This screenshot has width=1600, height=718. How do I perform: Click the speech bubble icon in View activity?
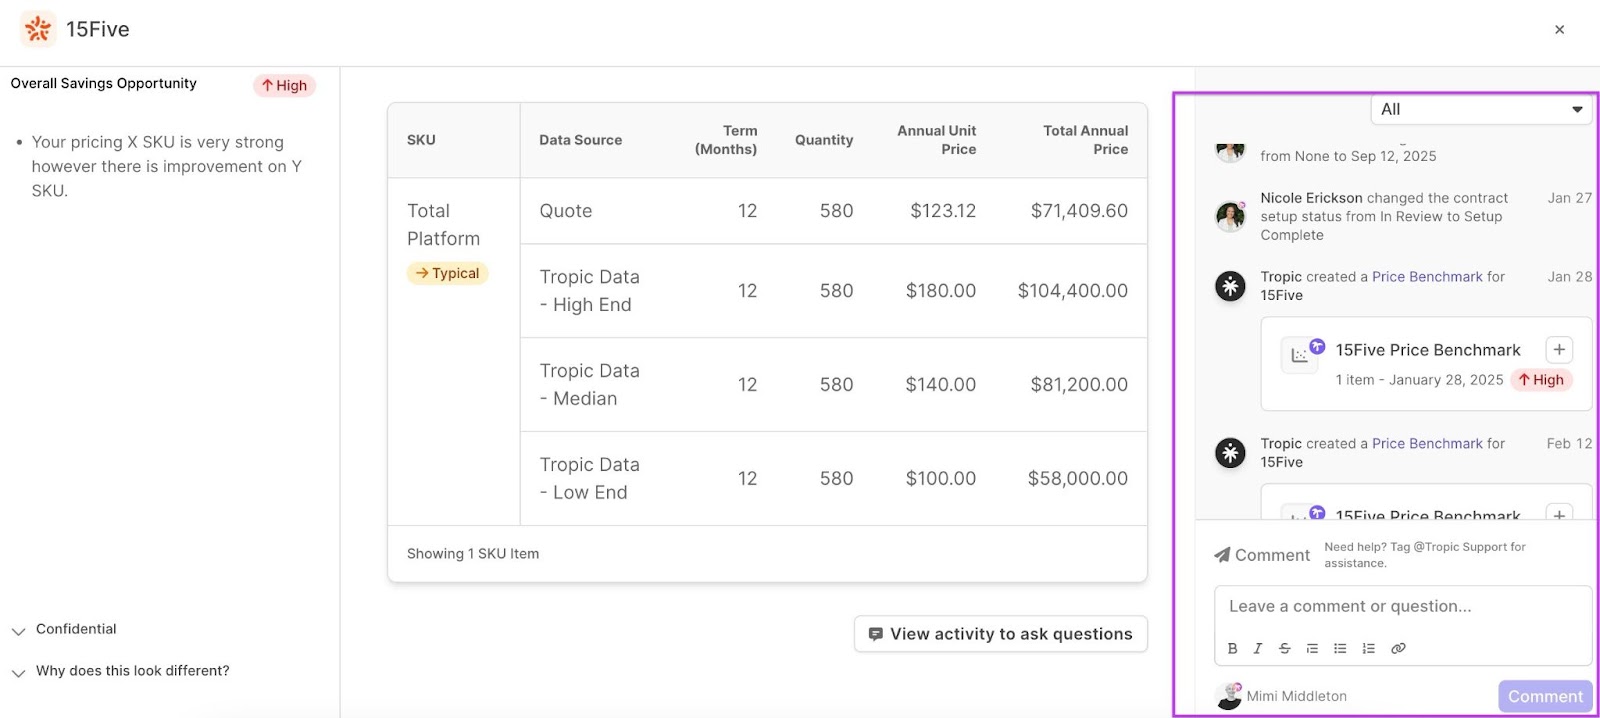[876, 634]
